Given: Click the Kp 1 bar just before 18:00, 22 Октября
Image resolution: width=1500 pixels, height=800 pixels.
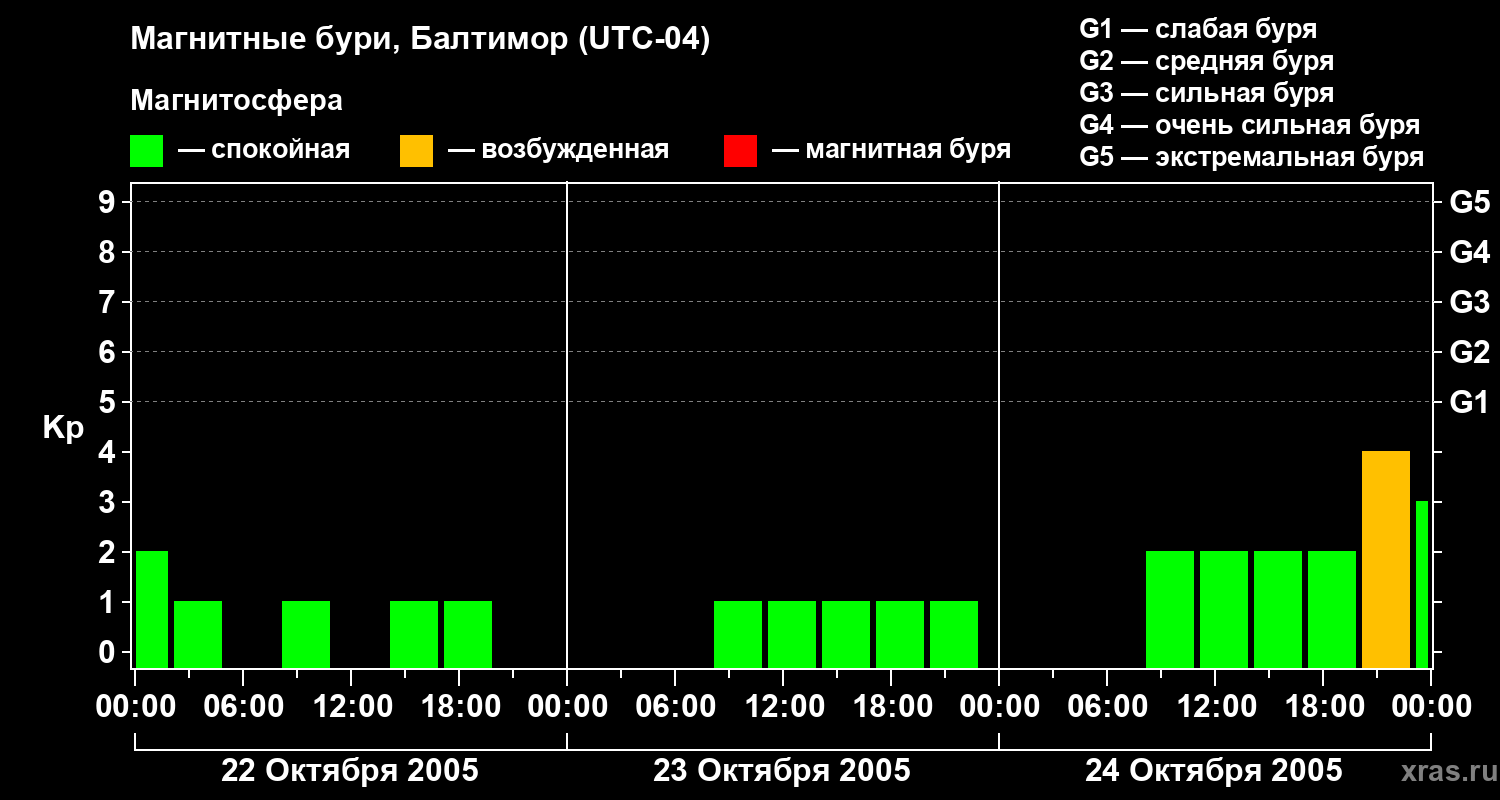Looking at the screenshot, I should (x=414, y=634).
